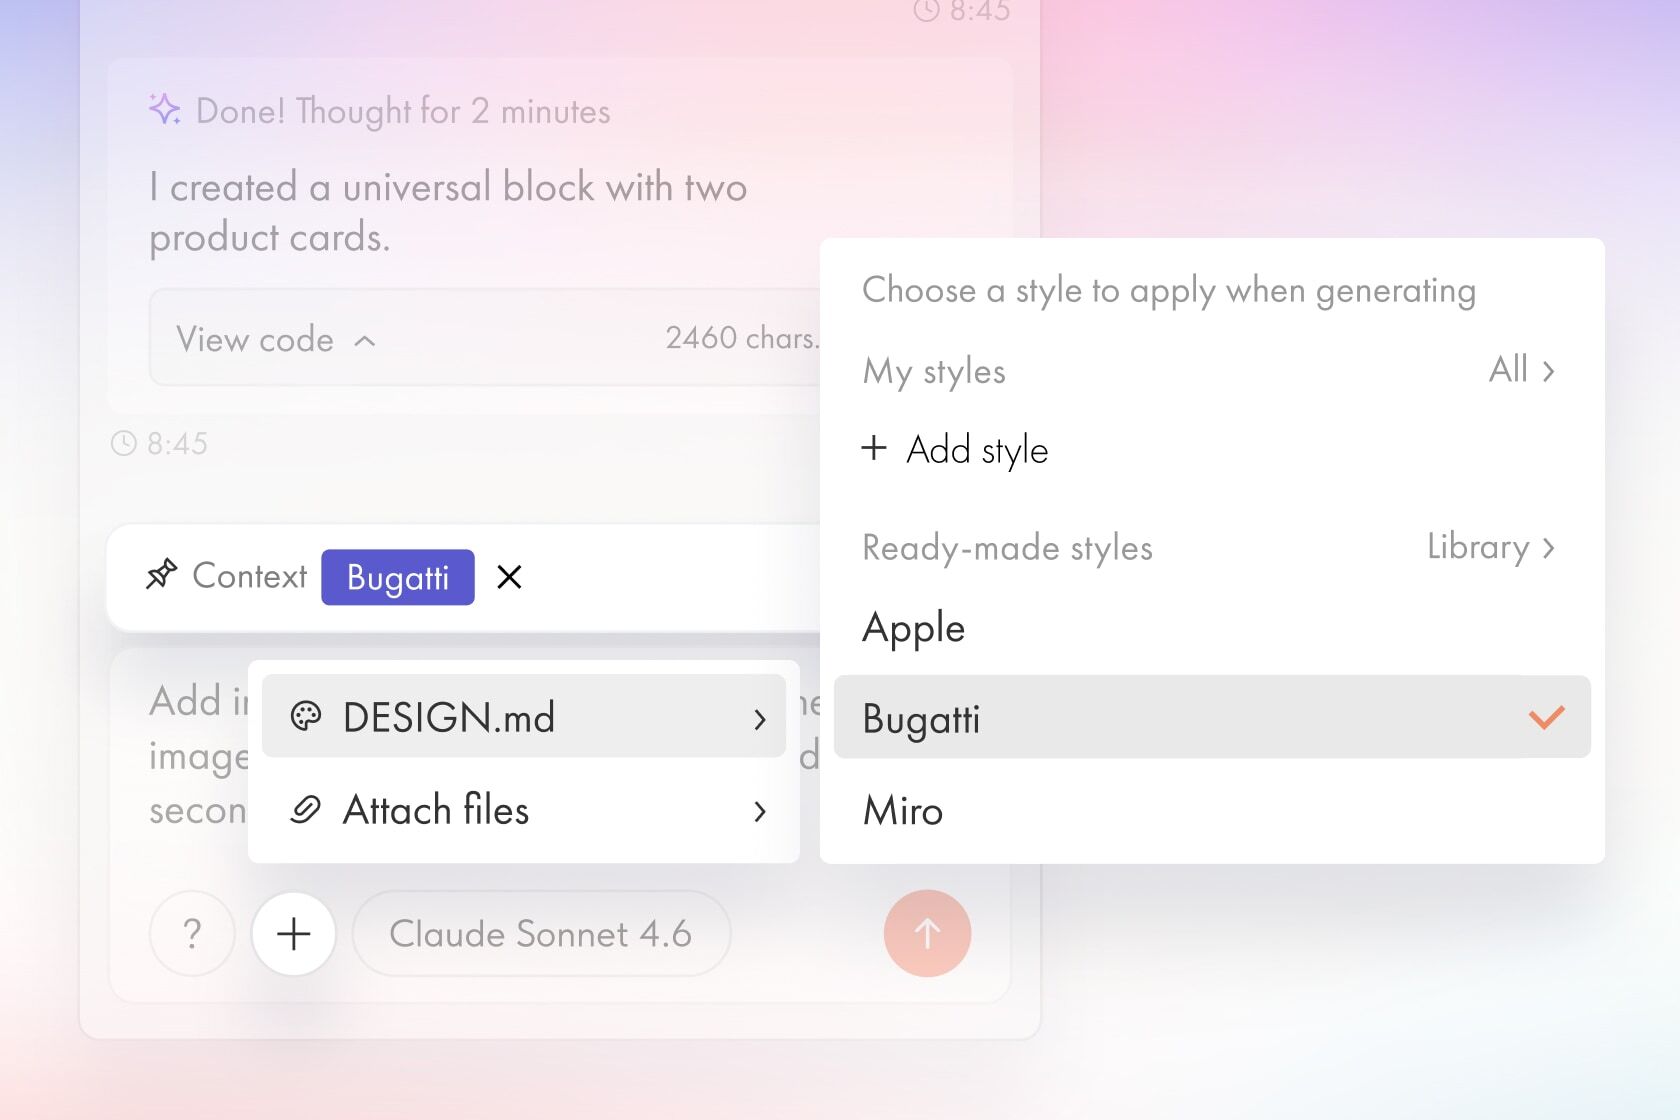Click the 2460 chars count text
Screen dimensions: 1680x1120
pos(742,338)
